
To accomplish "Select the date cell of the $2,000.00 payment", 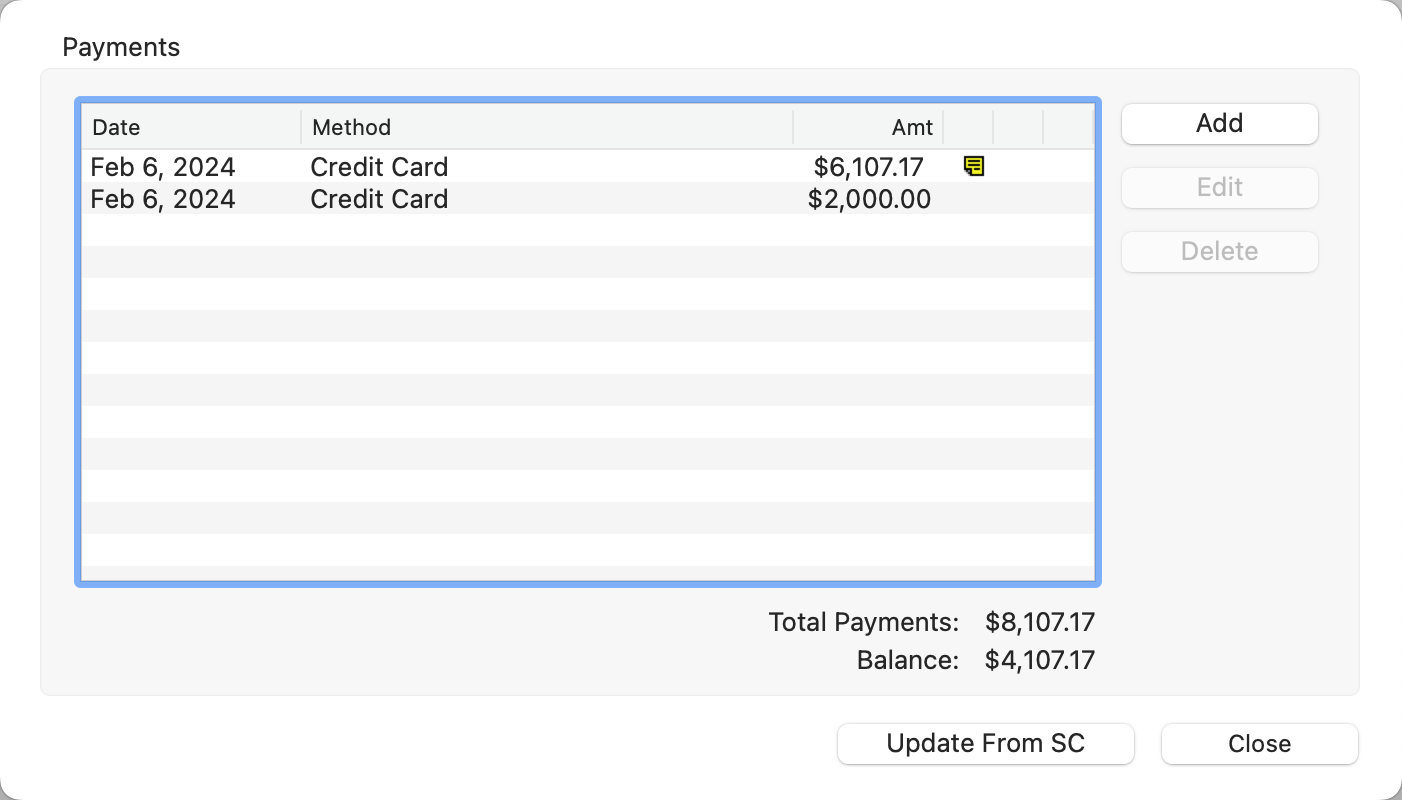I will (163, 199).
